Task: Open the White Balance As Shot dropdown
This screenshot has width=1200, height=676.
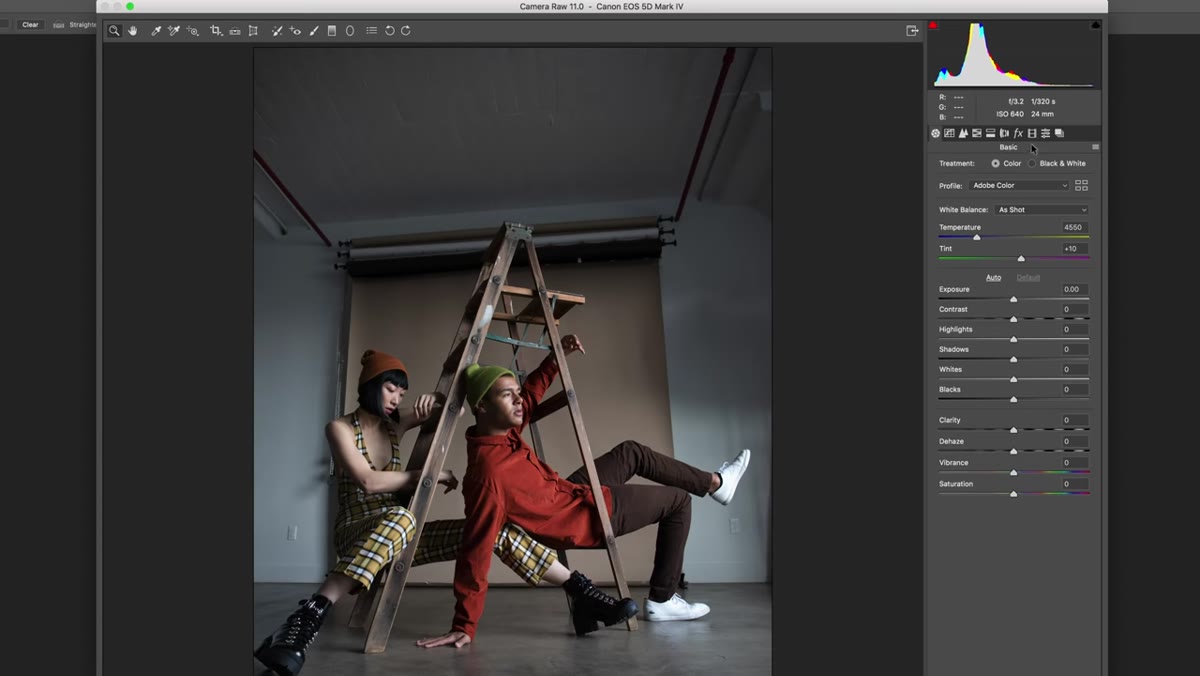Action: click(x=1041, y=210)
